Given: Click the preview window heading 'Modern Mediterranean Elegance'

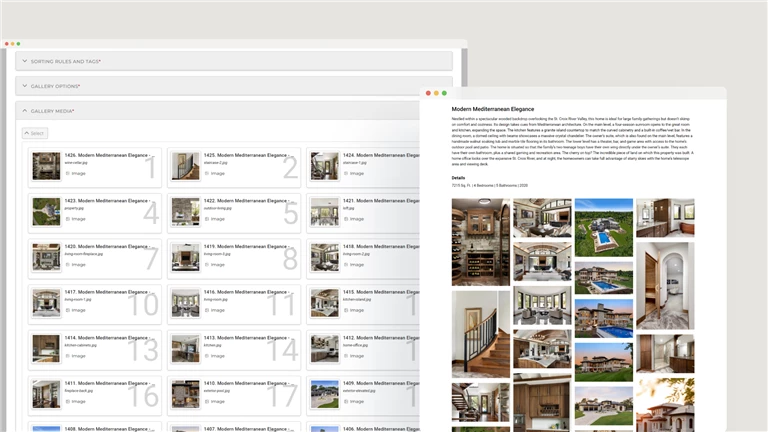Looking at the screenshot, I should pos(493,109).
